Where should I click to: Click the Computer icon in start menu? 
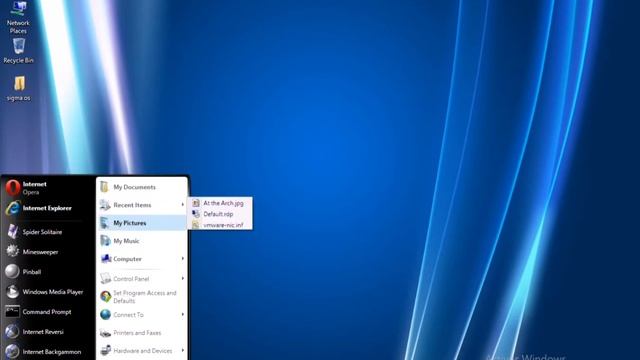[x=106, y=259]
